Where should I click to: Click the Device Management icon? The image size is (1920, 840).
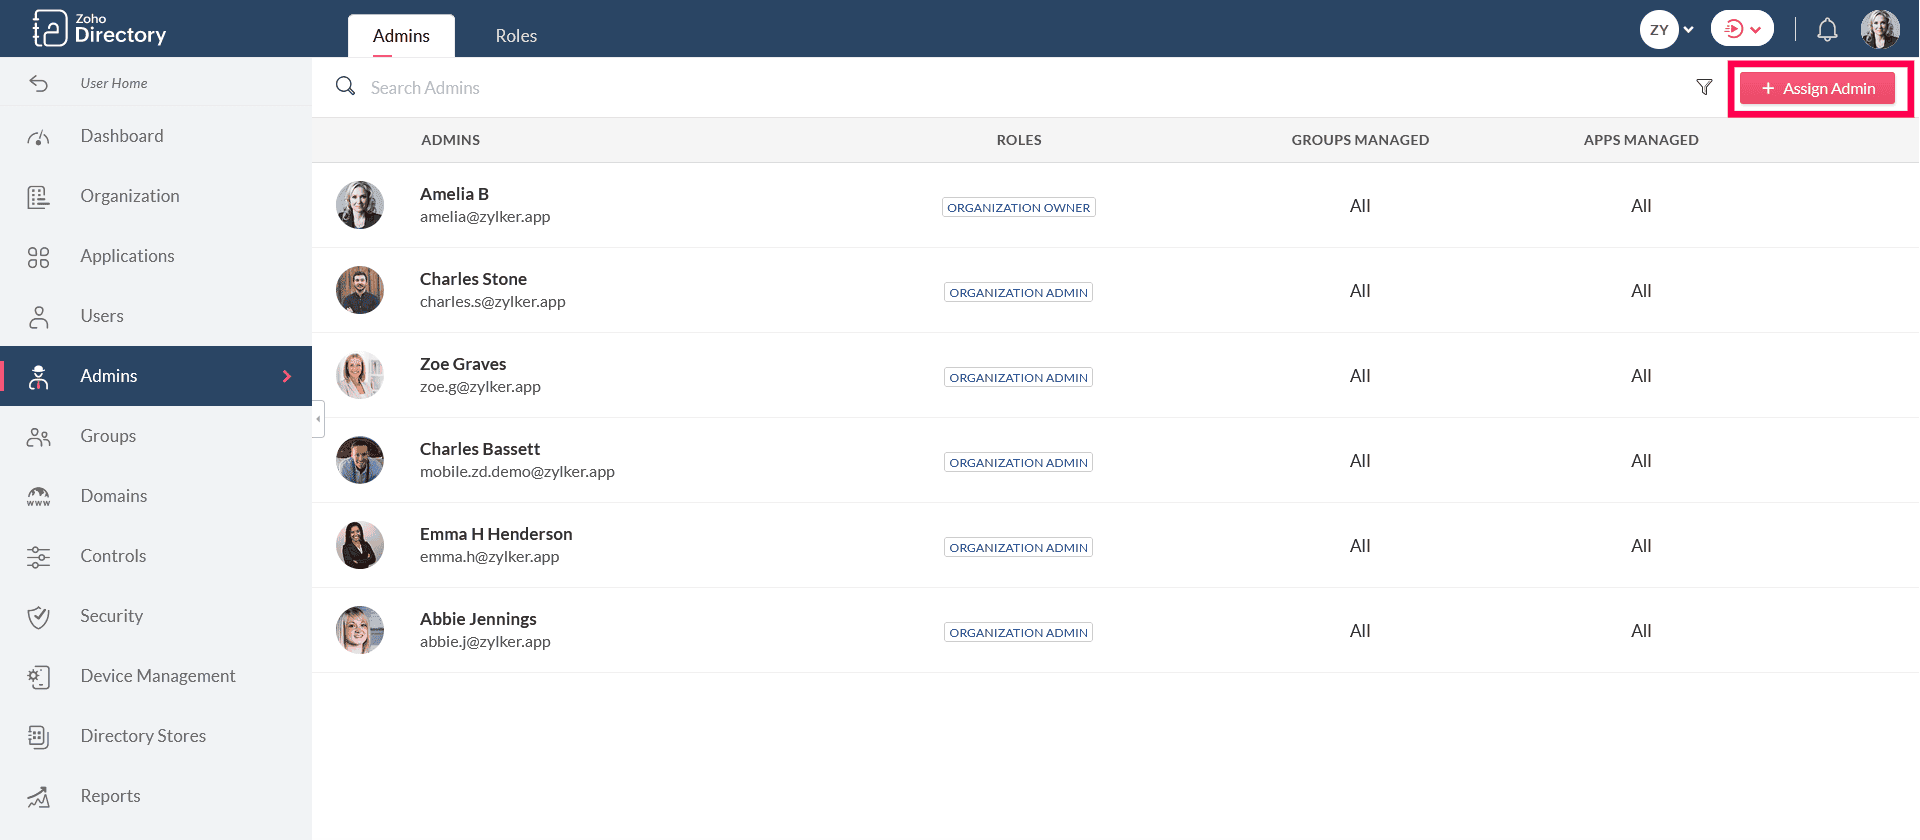click(x=38, y=677)
